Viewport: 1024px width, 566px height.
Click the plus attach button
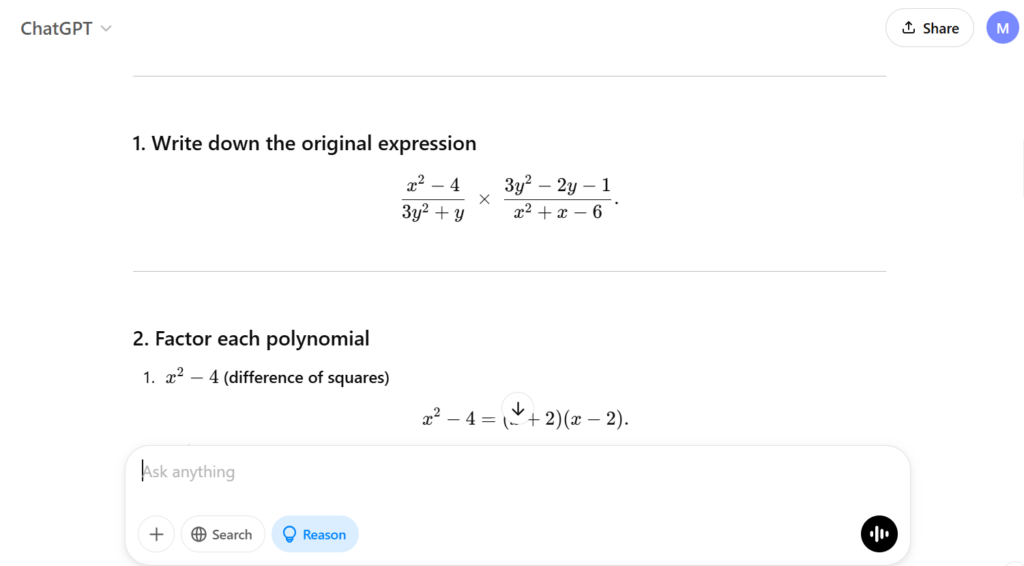[x=156, y=534]
